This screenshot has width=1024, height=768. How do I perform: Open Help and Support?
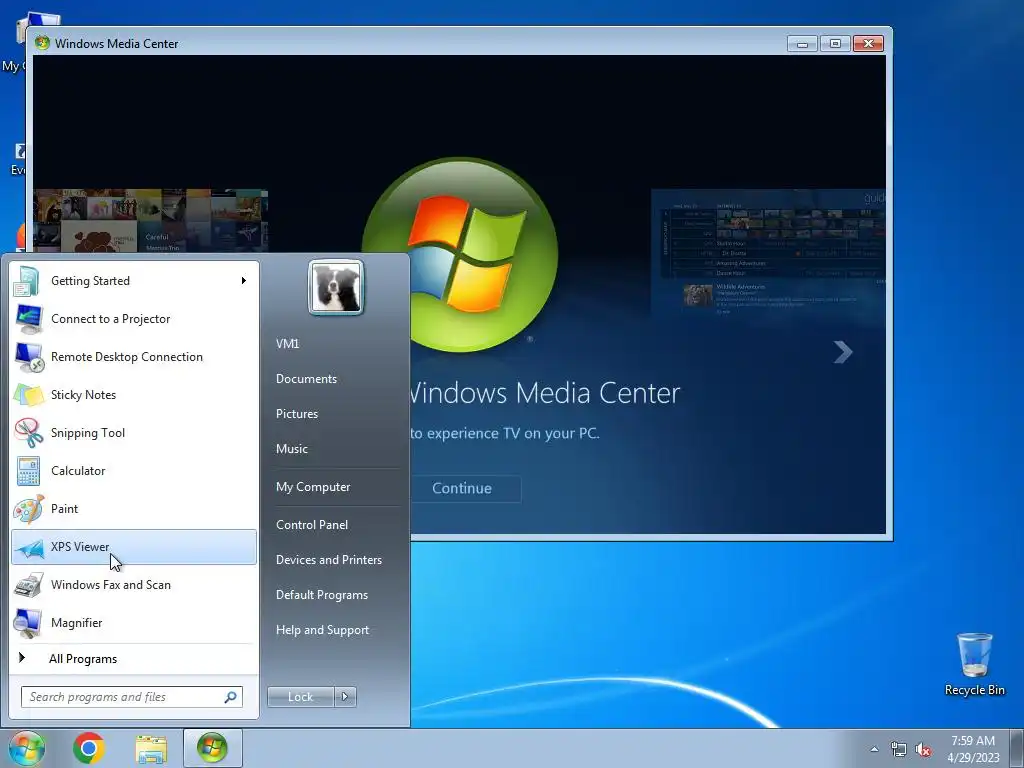click(x=322, y=630)
